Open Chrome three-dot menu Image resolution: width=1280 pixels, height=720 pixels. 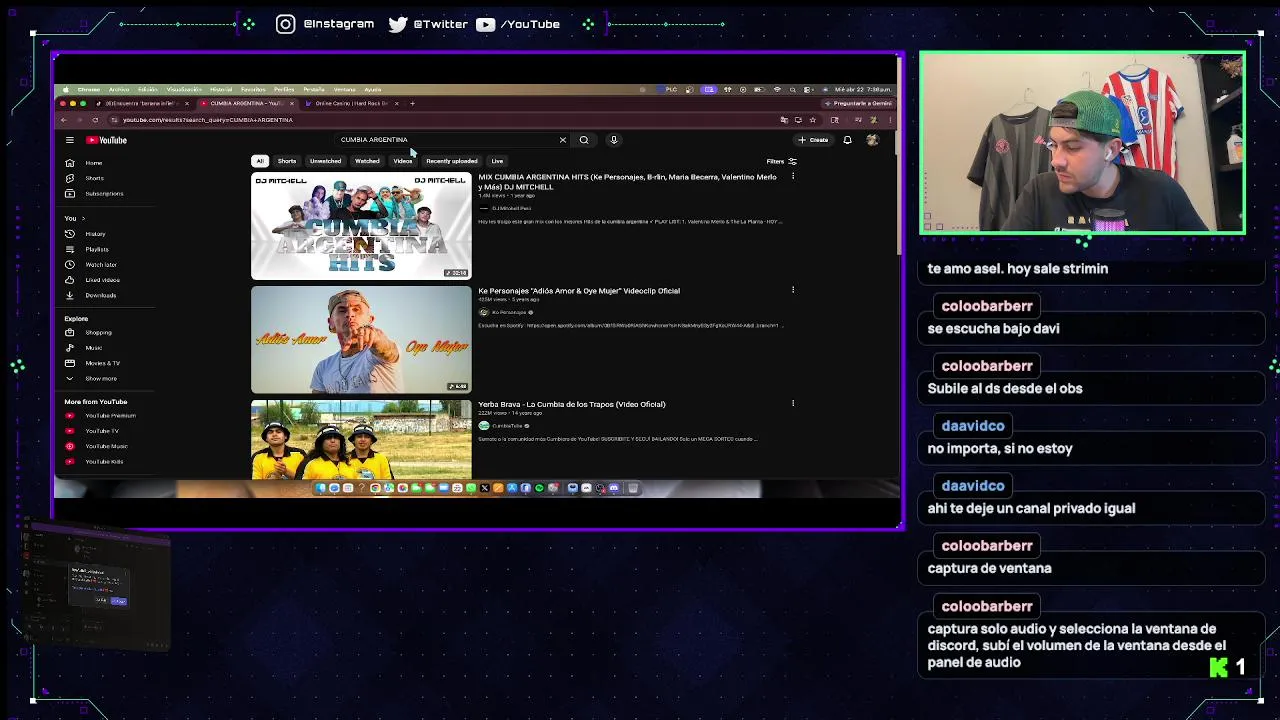[889, 120]
